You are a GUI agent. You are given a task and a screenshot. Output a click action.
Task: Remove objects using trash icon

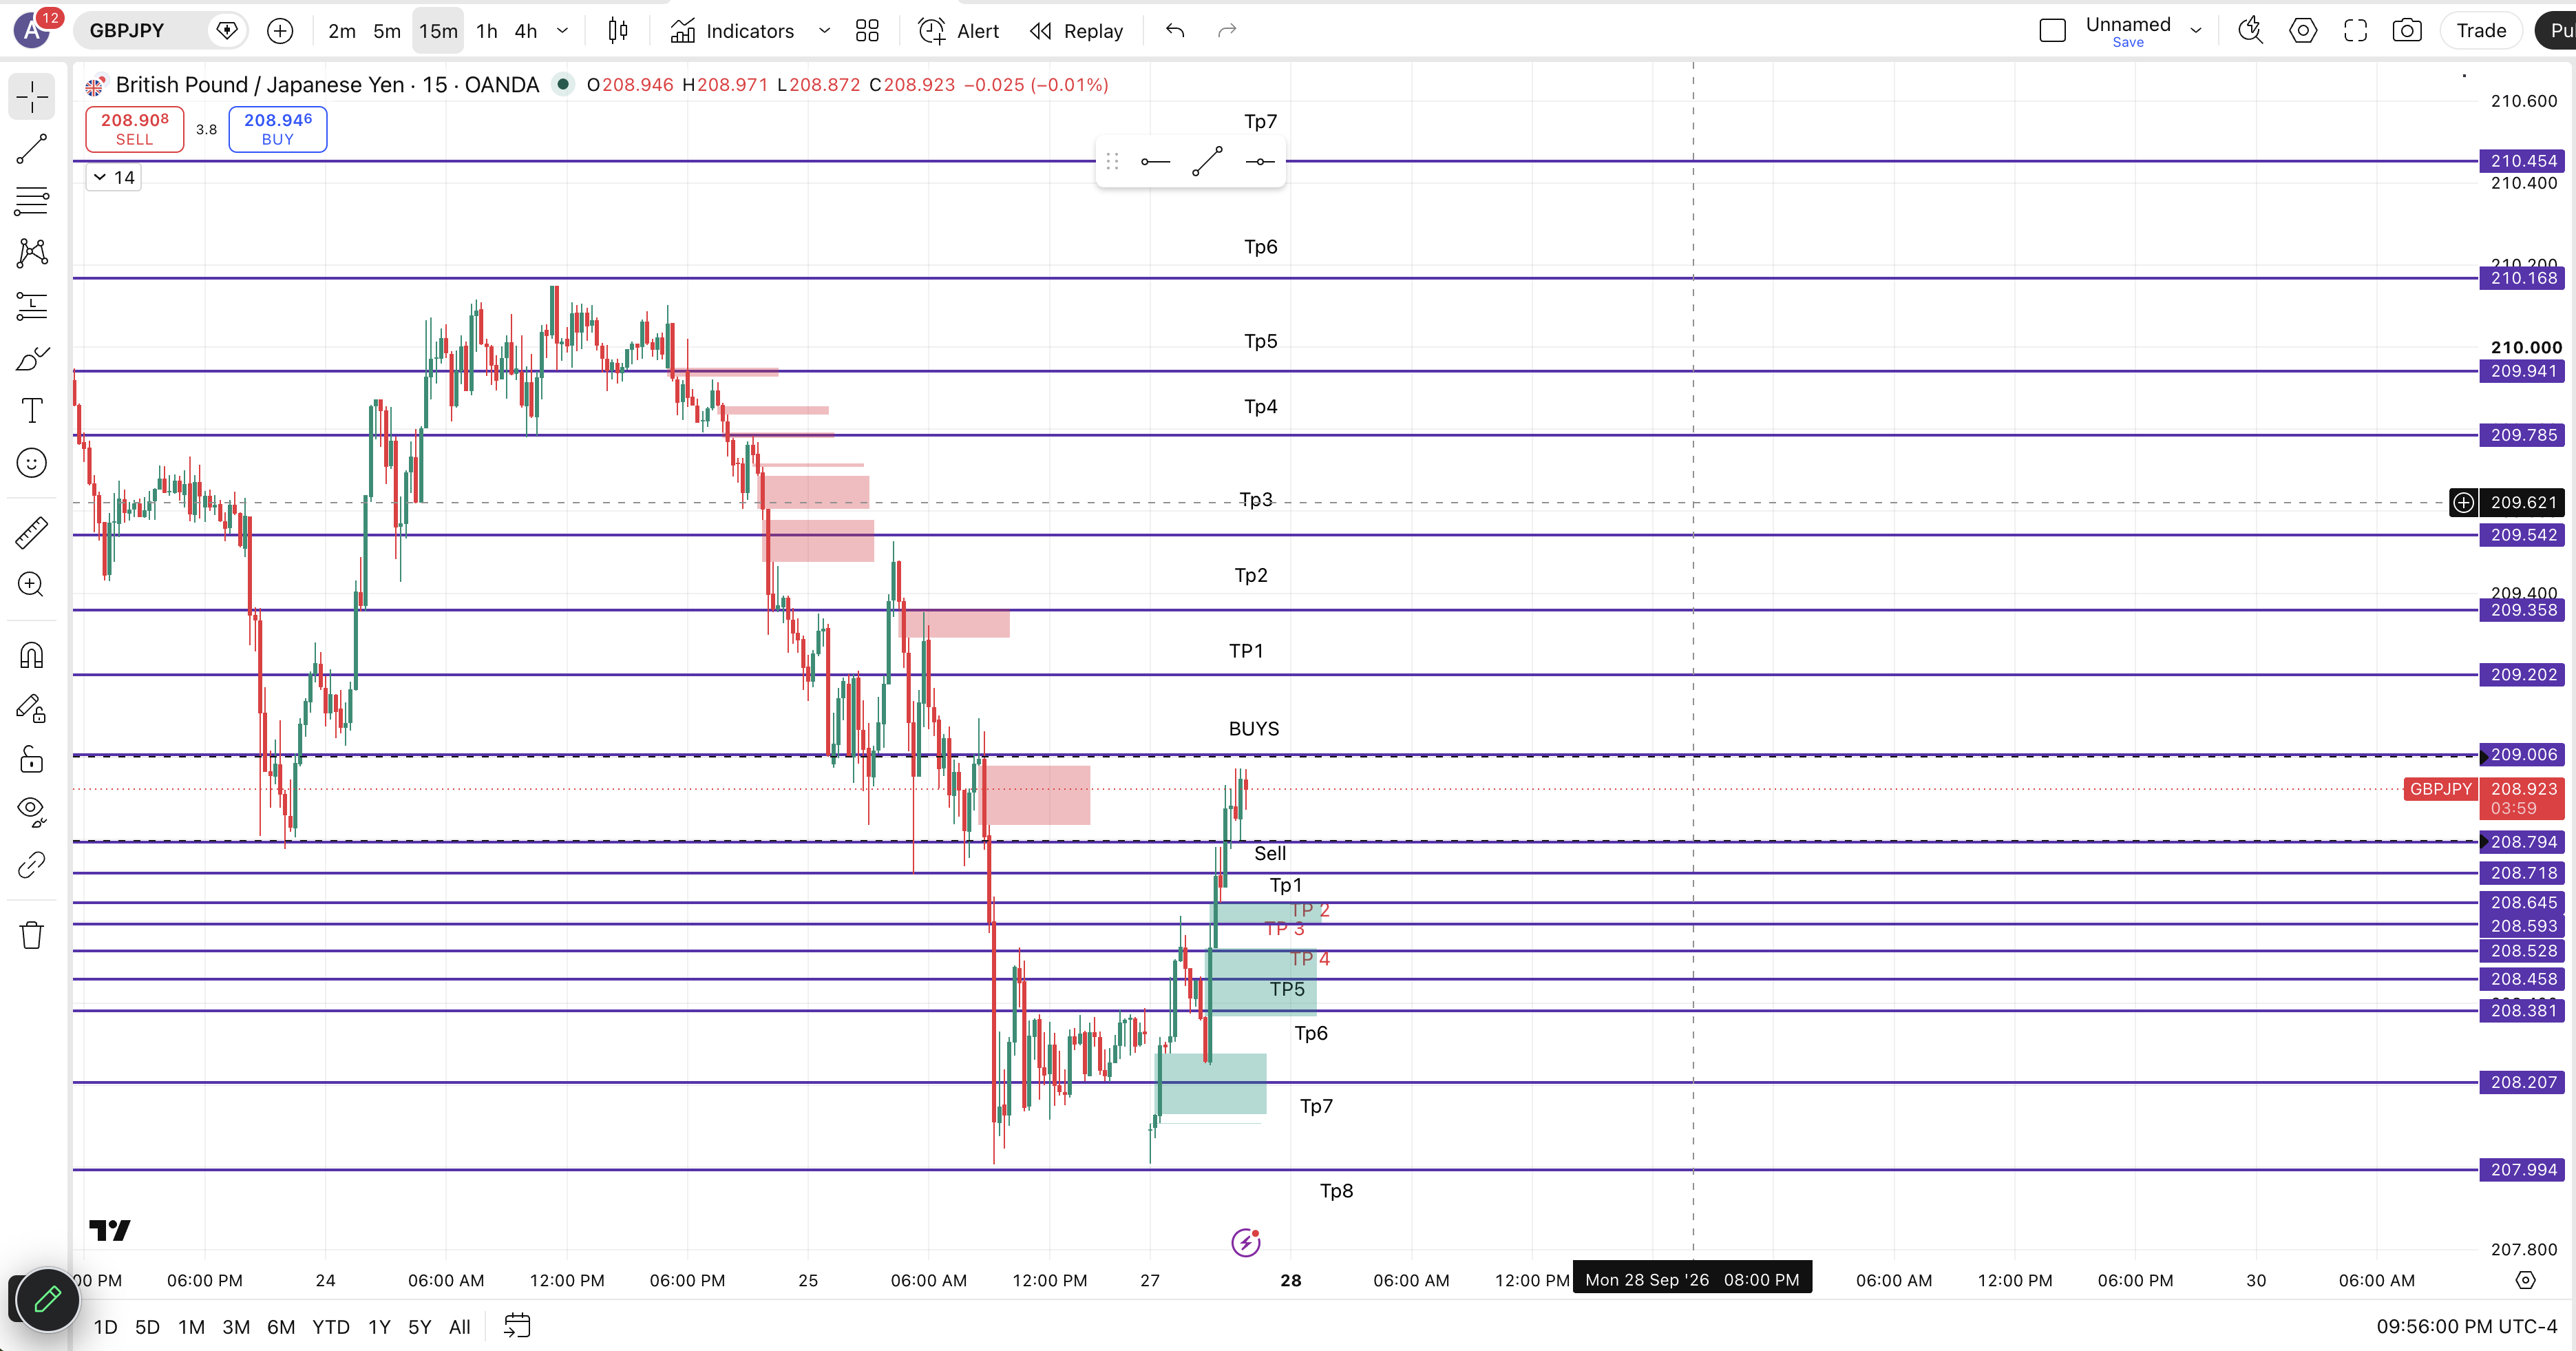(32, 935)
